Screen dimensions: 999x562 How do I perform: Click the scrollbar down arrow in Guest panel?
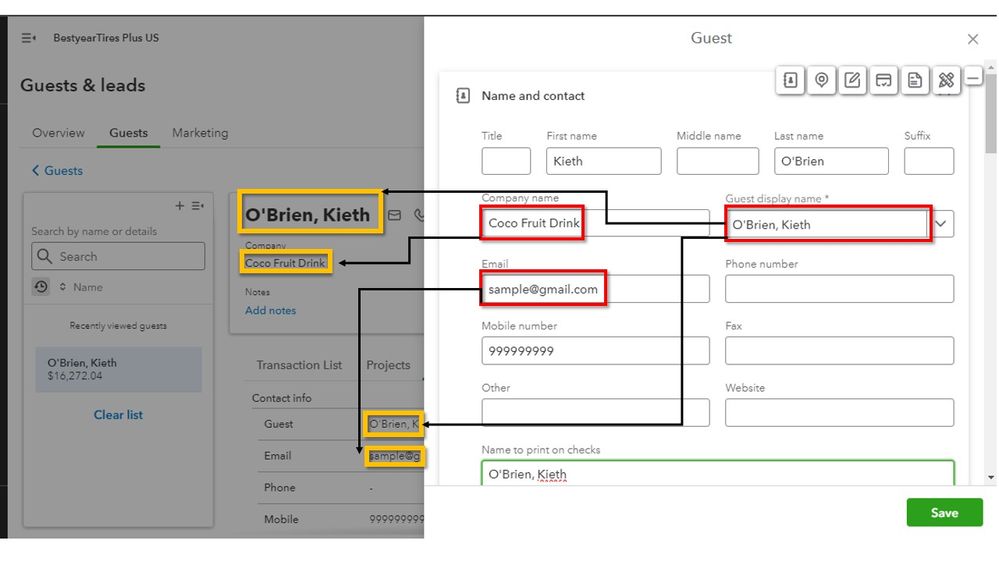pyautogui.click(x=991, y=477)
